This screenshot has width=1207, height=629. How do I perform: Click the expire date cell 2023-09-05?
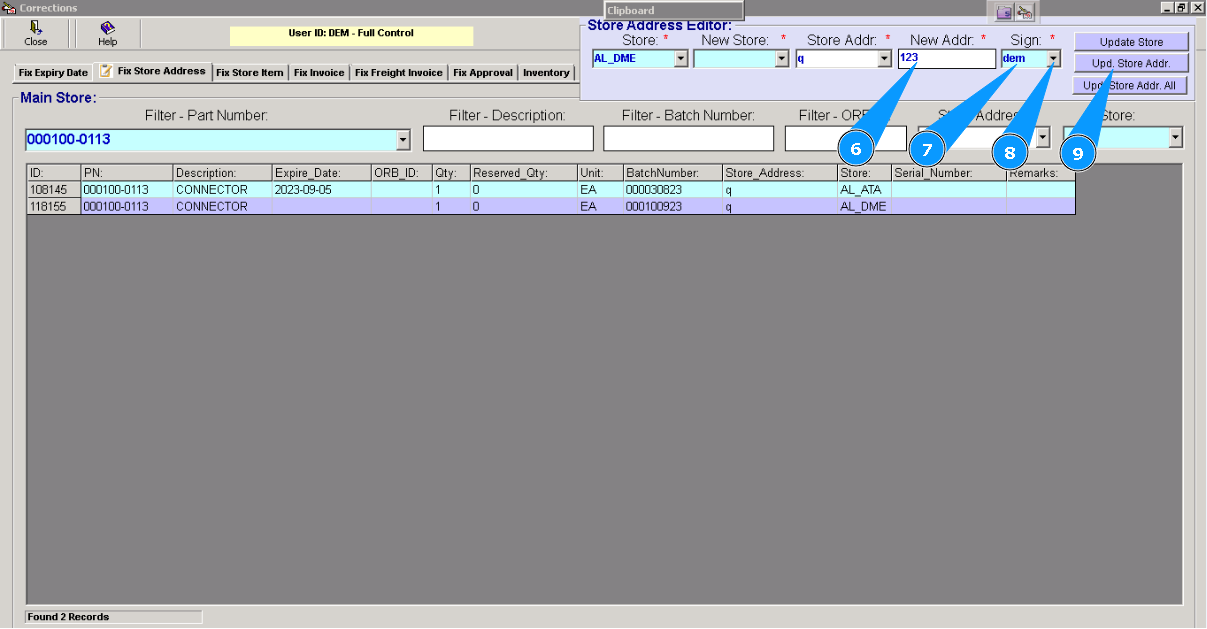(x=321, y=189)
